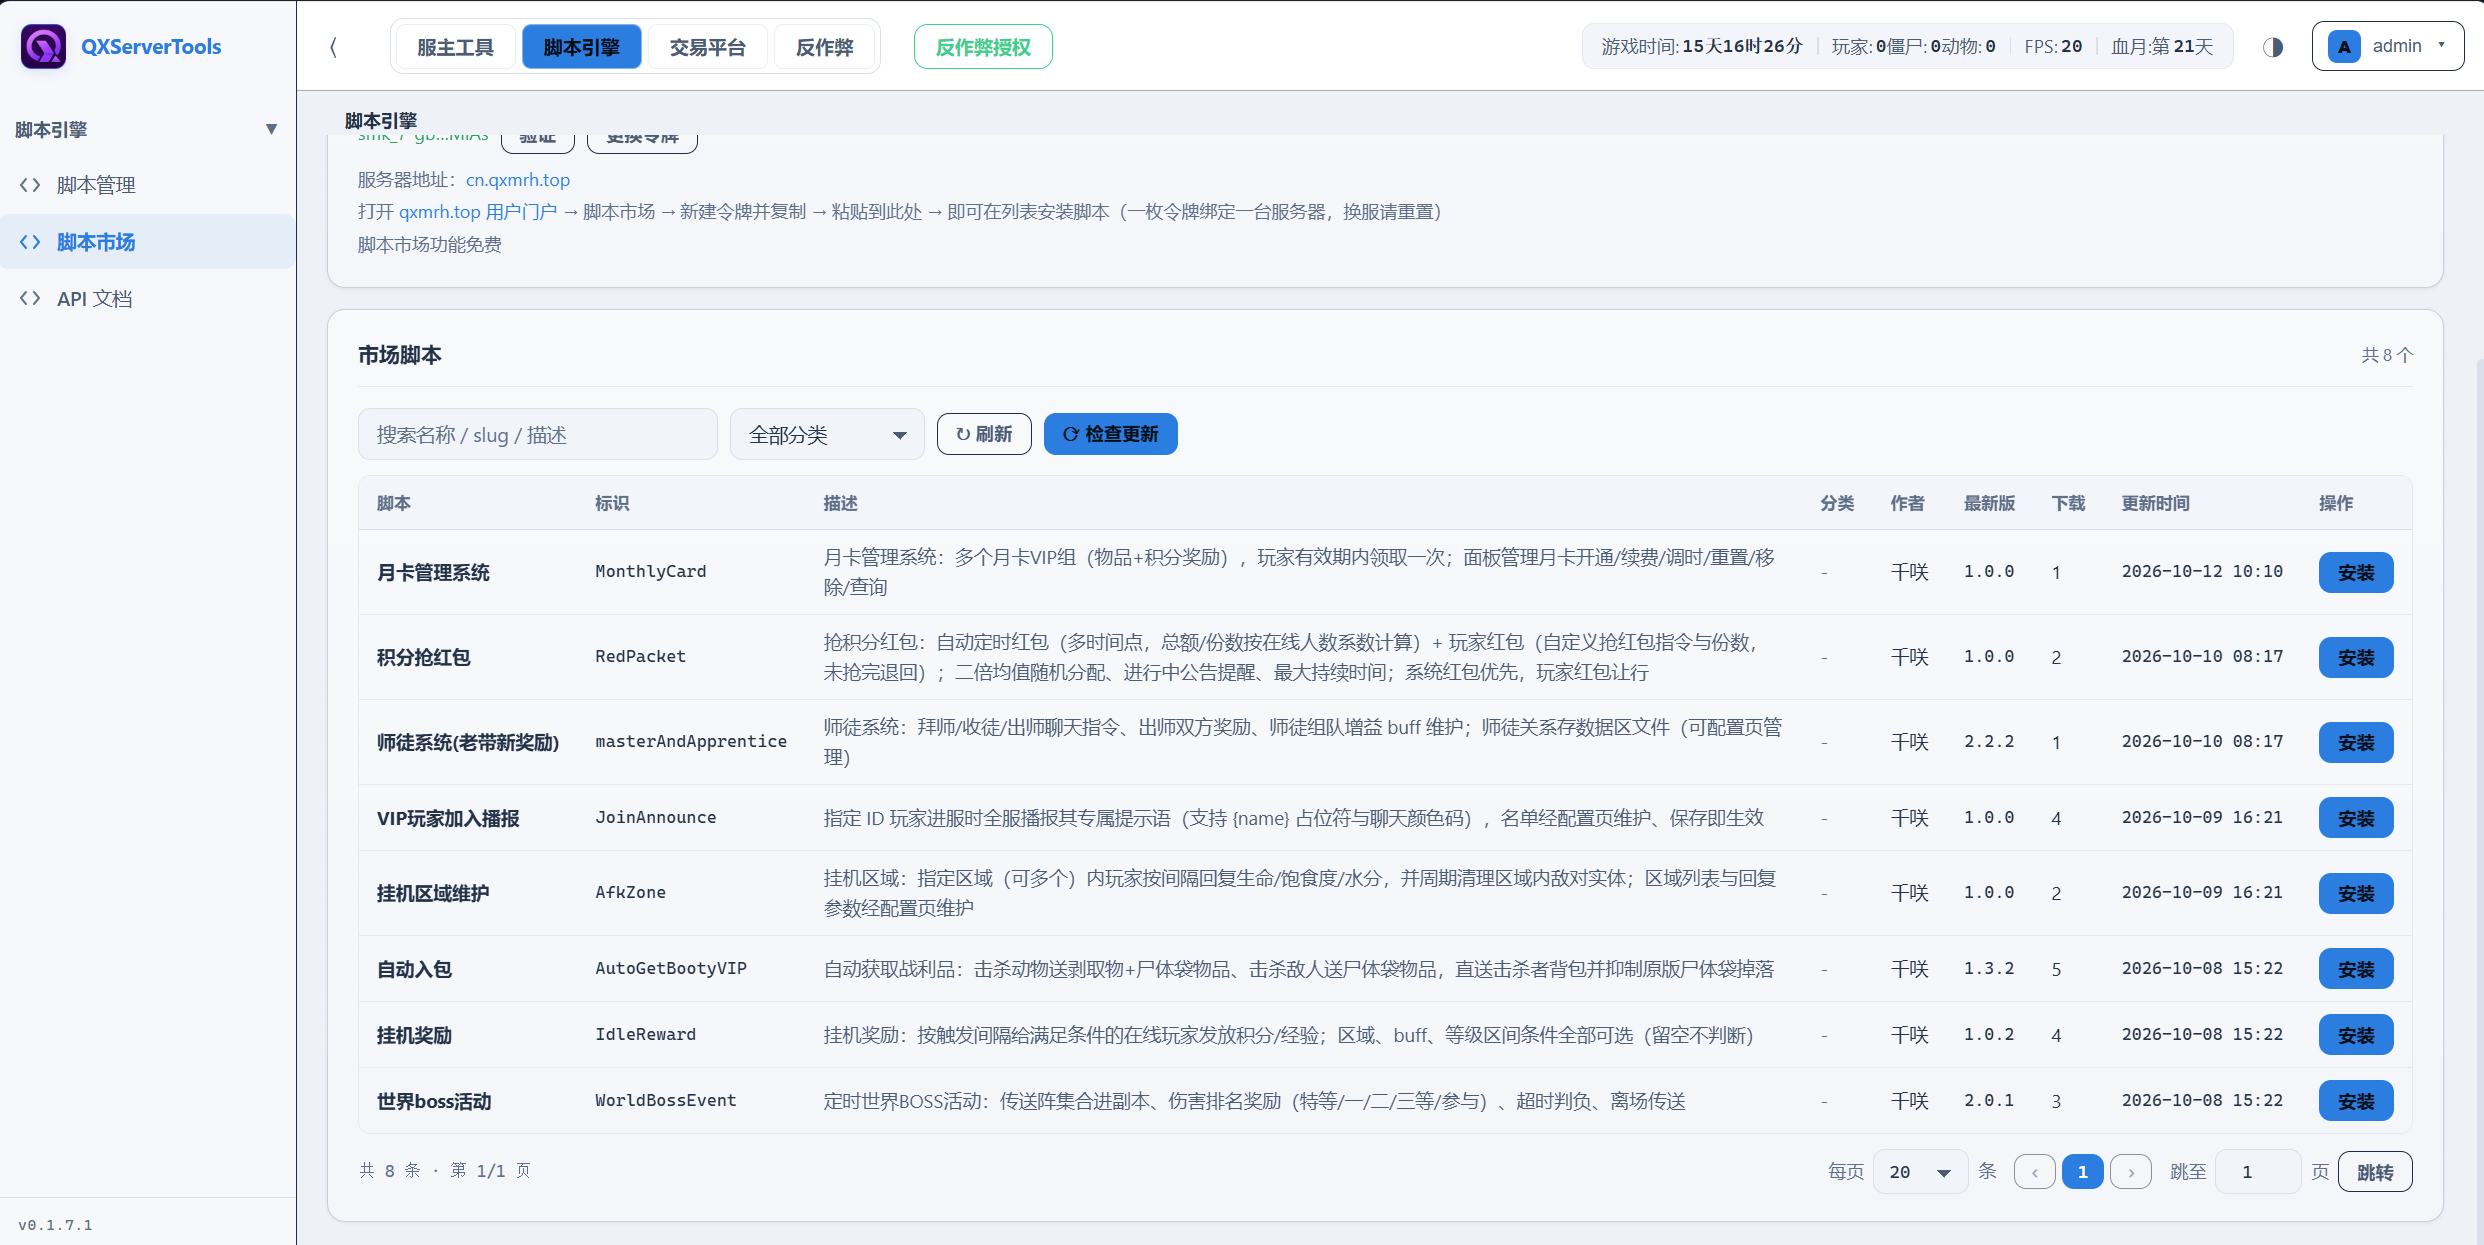This screenshot has width=2484, height=1245.
Task: Go to previous page with left arrow
Action: [2035, 1172]
